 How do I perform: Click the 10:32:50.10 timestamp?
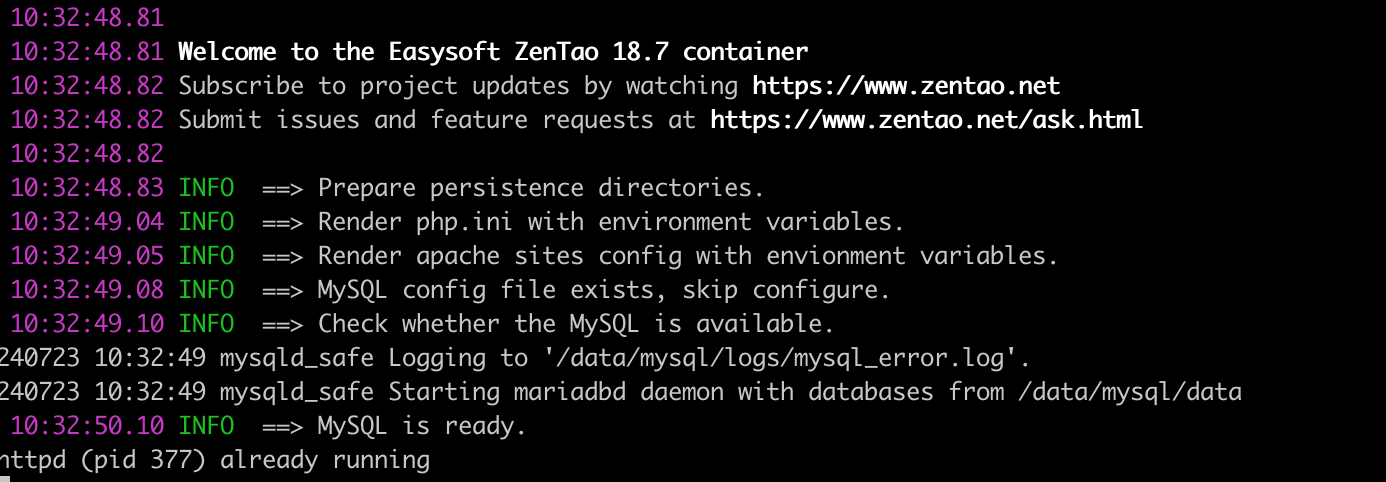pos(87,426)
